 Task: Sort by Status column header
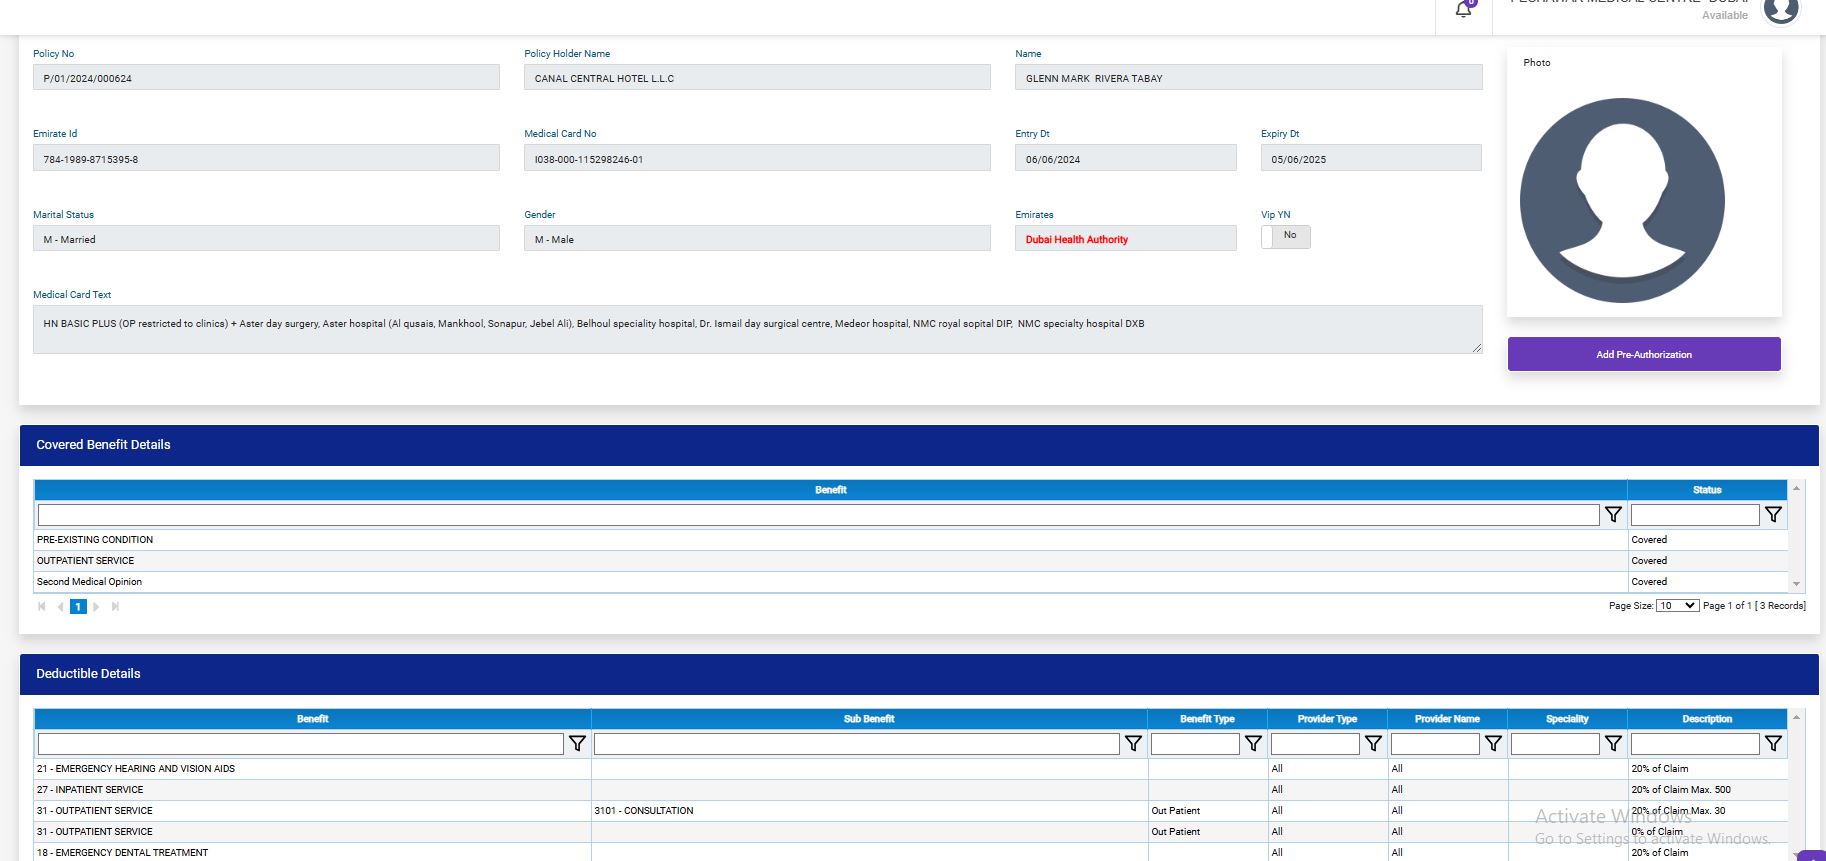click(1706, 490)
